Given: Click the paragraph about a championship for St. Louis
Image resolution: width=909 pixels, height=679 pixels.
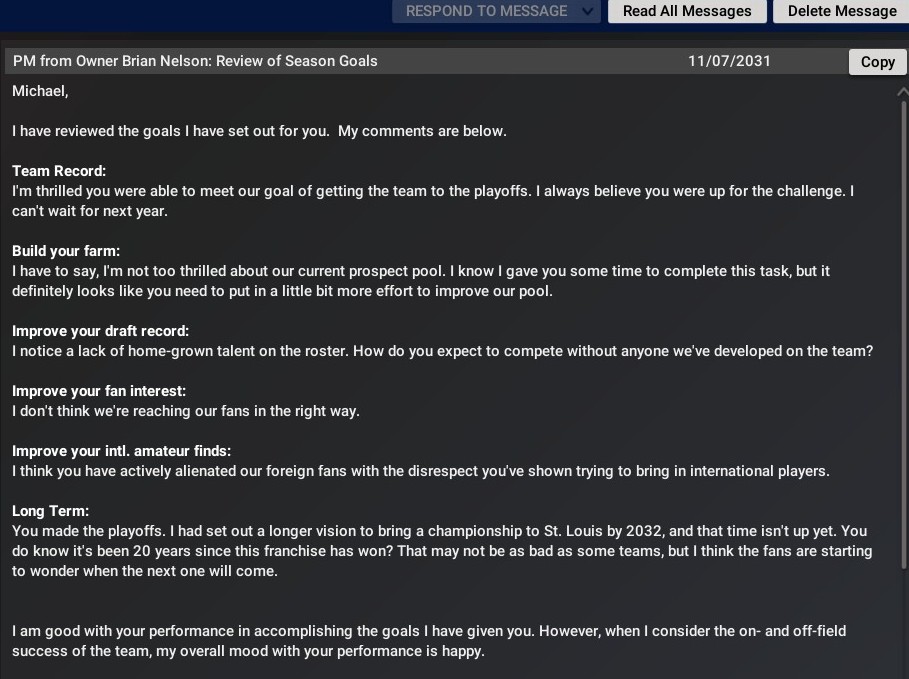Looking at the screenshot, I should [x=441, y=551].
